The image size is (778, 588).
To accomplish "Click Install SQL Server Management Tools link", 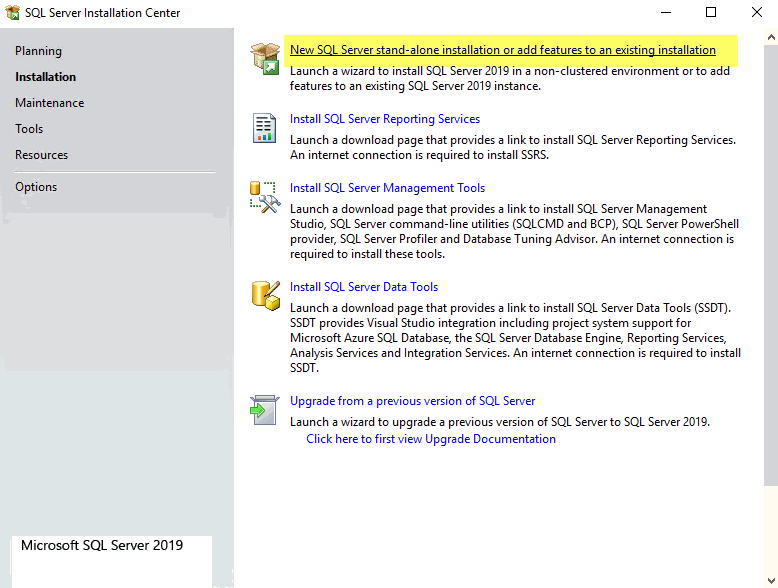I will coord(387,188).
